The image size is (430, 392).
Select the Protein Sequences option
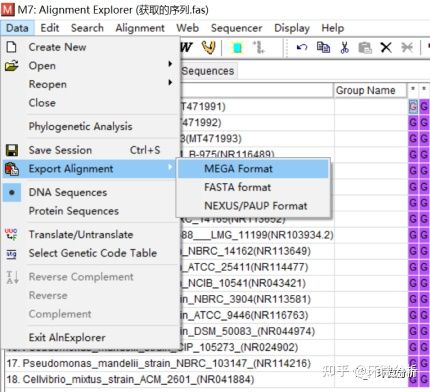coord(74,211)
